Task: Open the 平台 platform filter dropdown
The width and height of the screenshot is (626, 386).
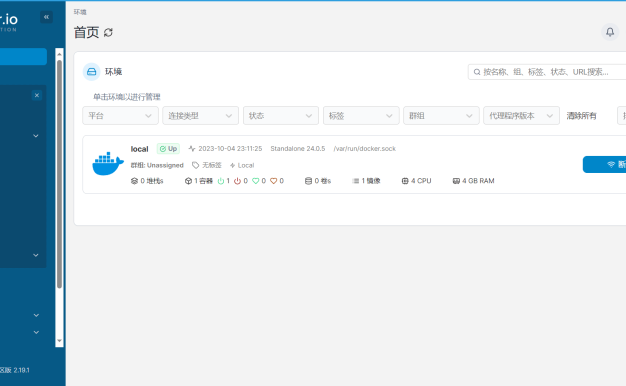Action: click(x=120, y=116)
